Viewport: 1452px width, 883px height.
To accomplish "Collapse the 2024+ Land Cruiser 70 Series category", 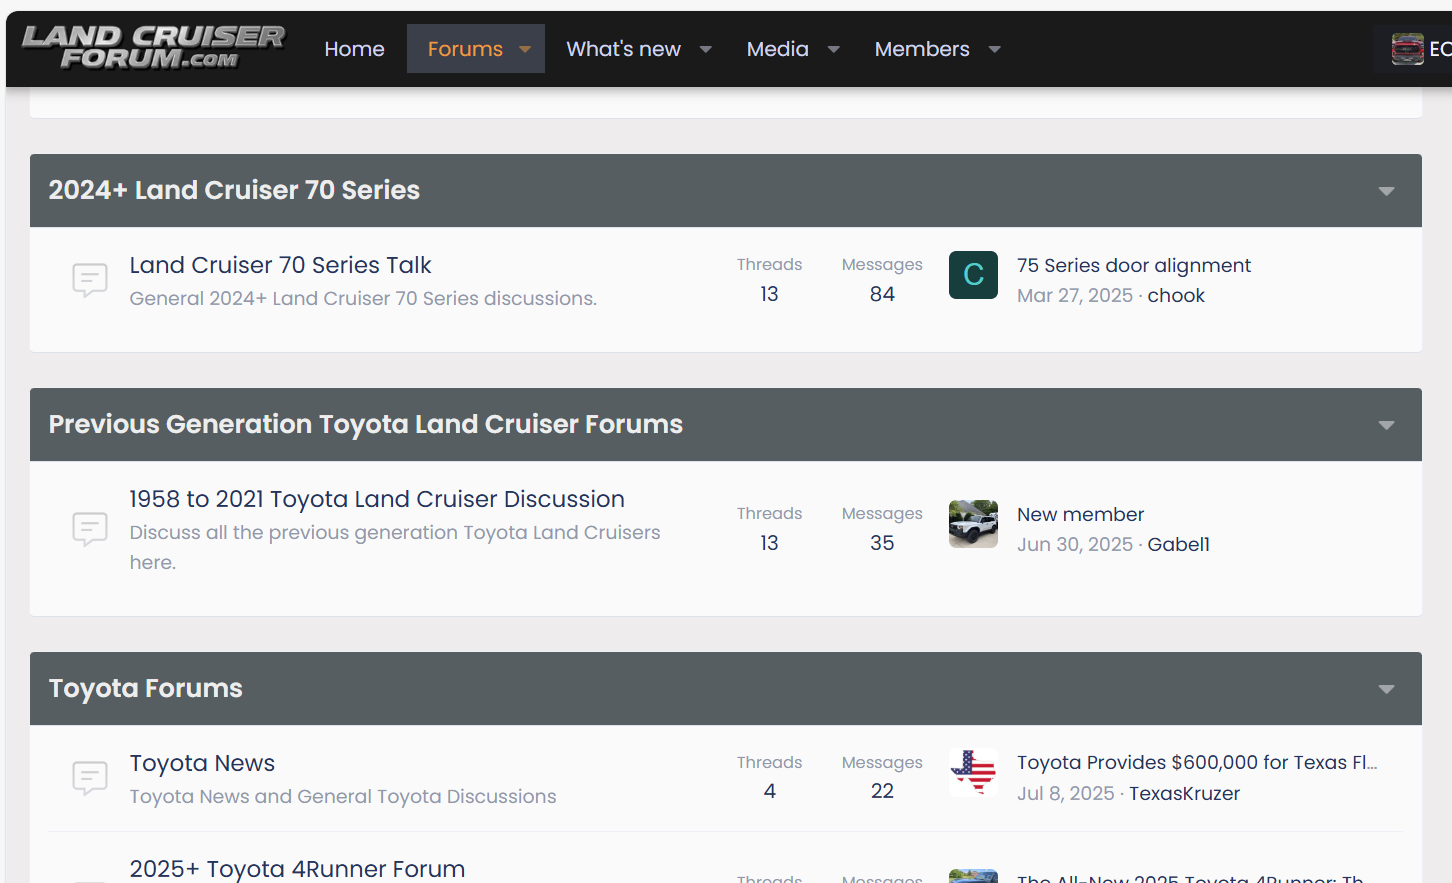I will [1386, 191].
